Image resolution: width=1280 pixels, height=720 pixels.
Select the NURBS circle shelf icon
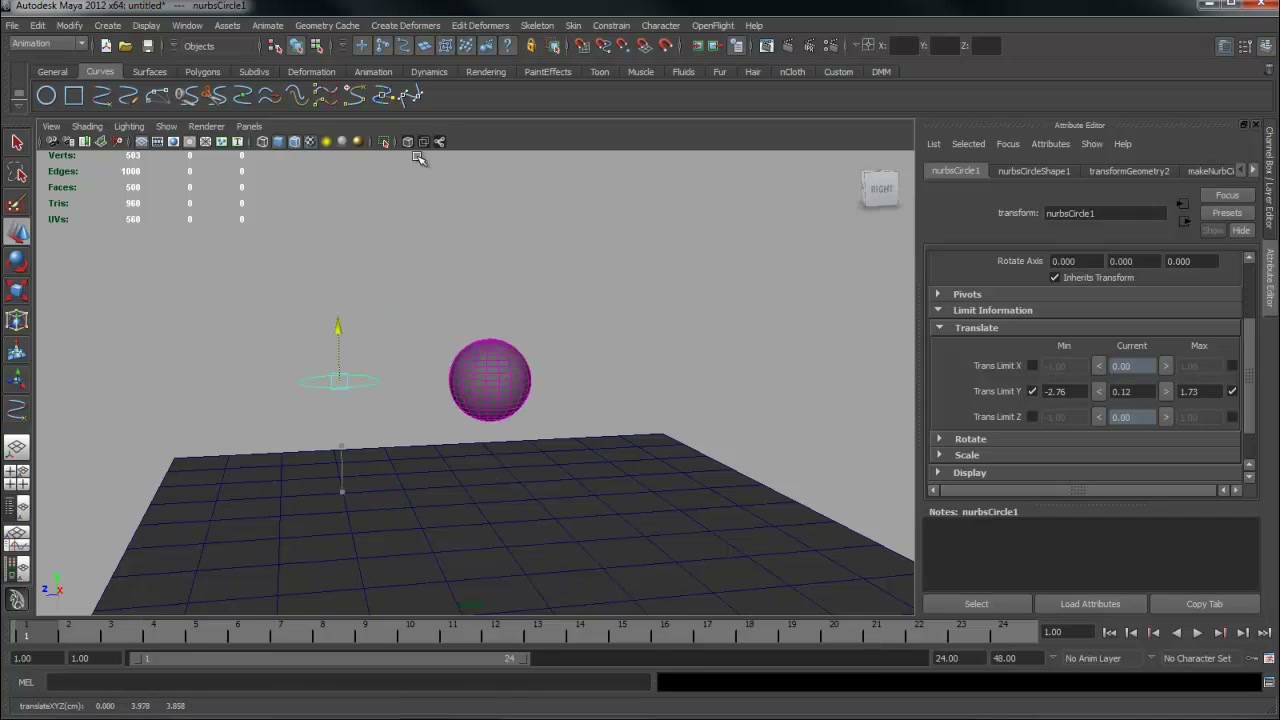point(46,96)
